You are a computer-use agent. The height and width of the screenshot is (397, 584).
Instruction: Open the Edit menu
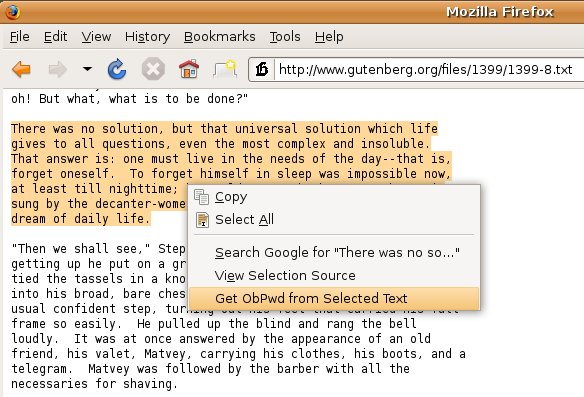(55, 36)
